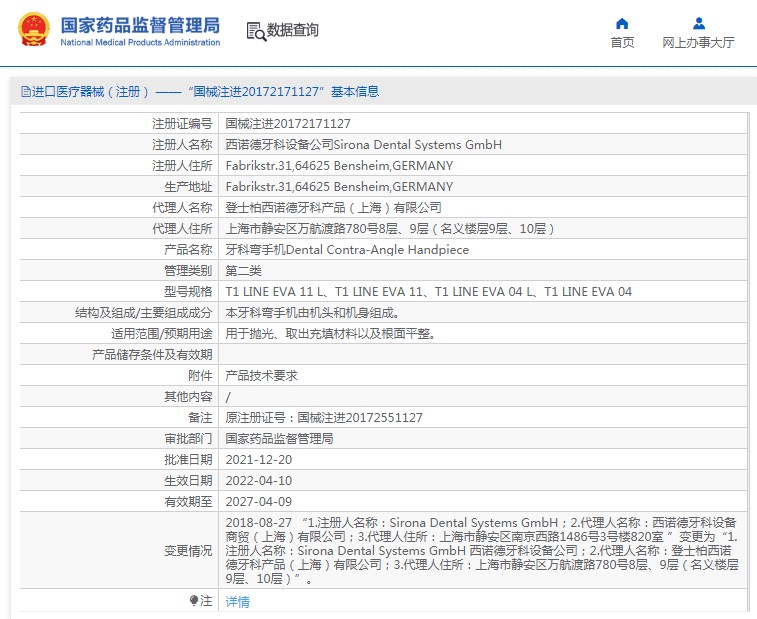Select expiry date 2027-04-09

click(x=259, y=502)
